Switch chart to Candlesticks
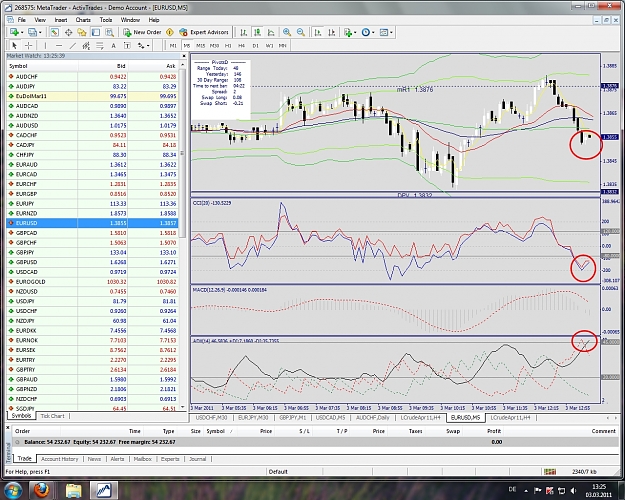The image size is (625, 500). pyautogui.click(x=257, y=32)
